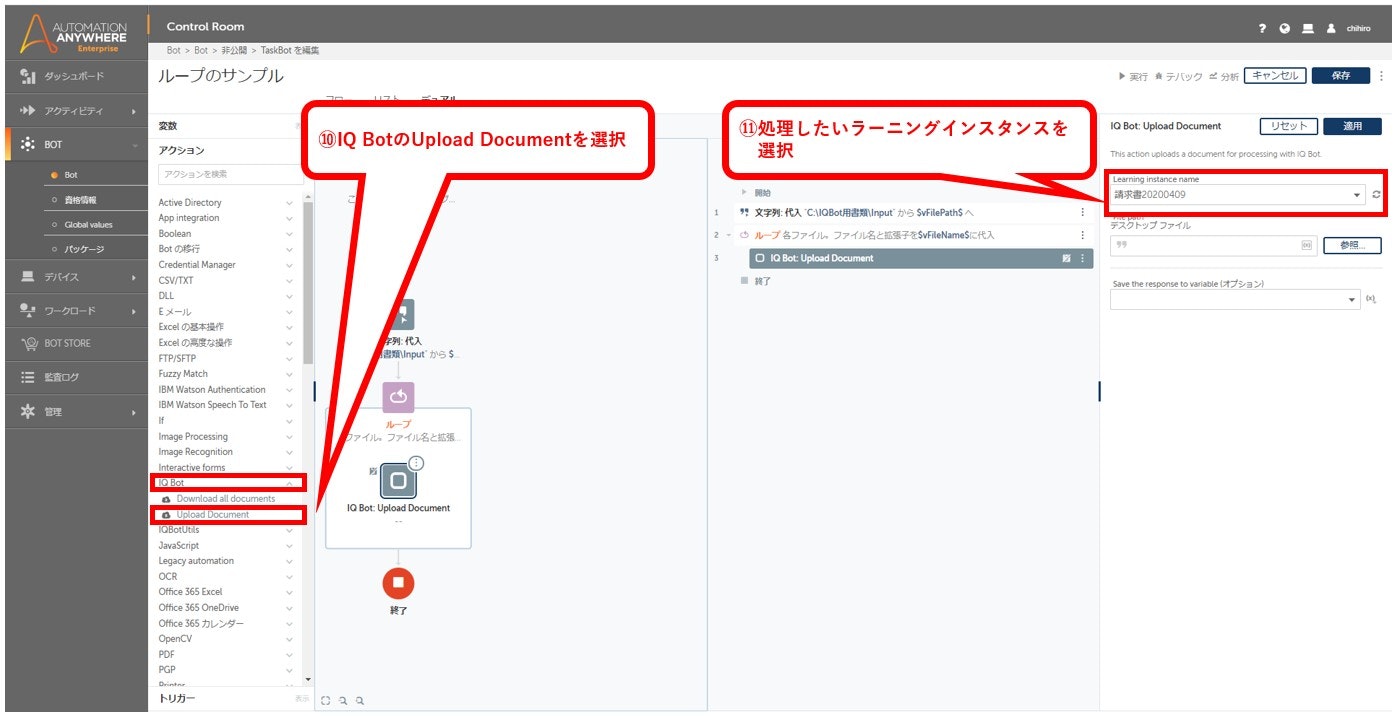The image size is (1396, 716).
Task: Select the Download all documents action
Action: [226, 499]
